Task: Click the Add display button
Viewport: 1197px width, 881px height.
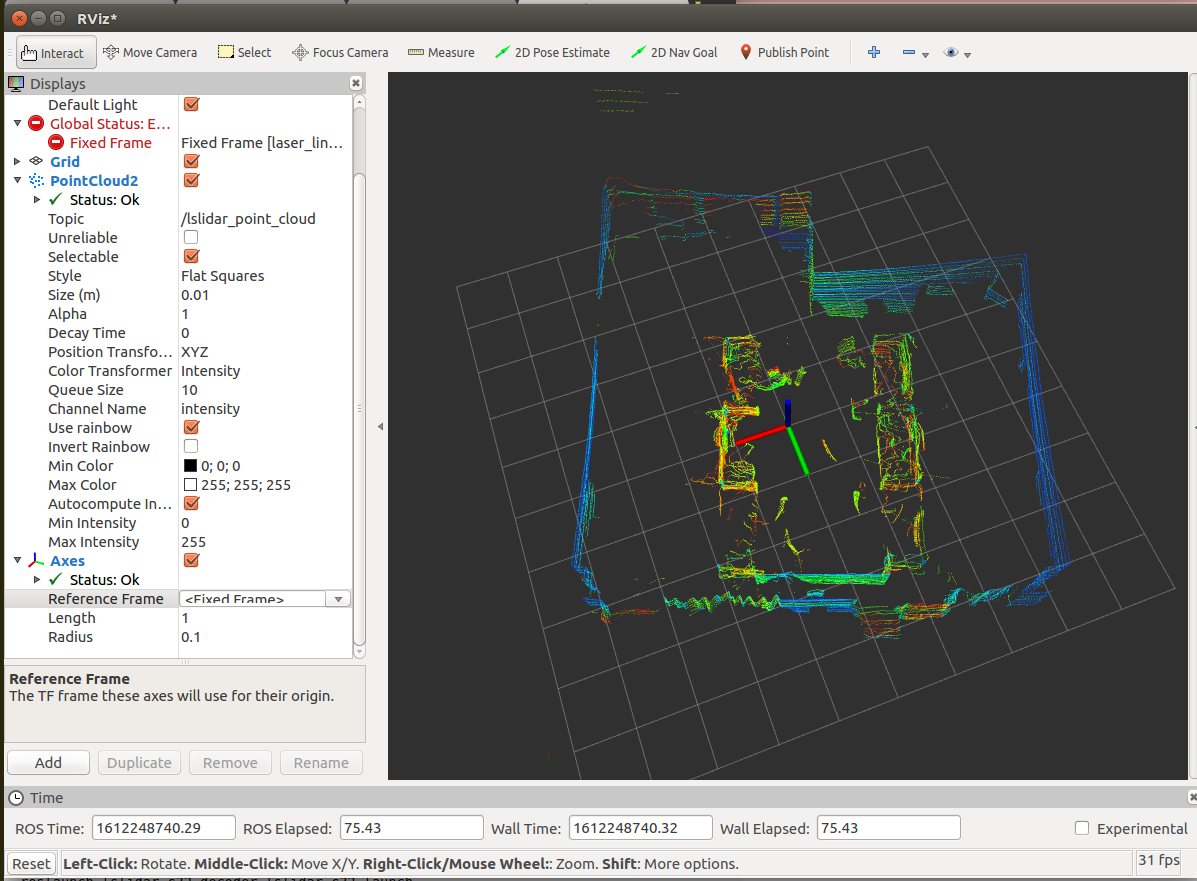Action: tap(48, 763)
